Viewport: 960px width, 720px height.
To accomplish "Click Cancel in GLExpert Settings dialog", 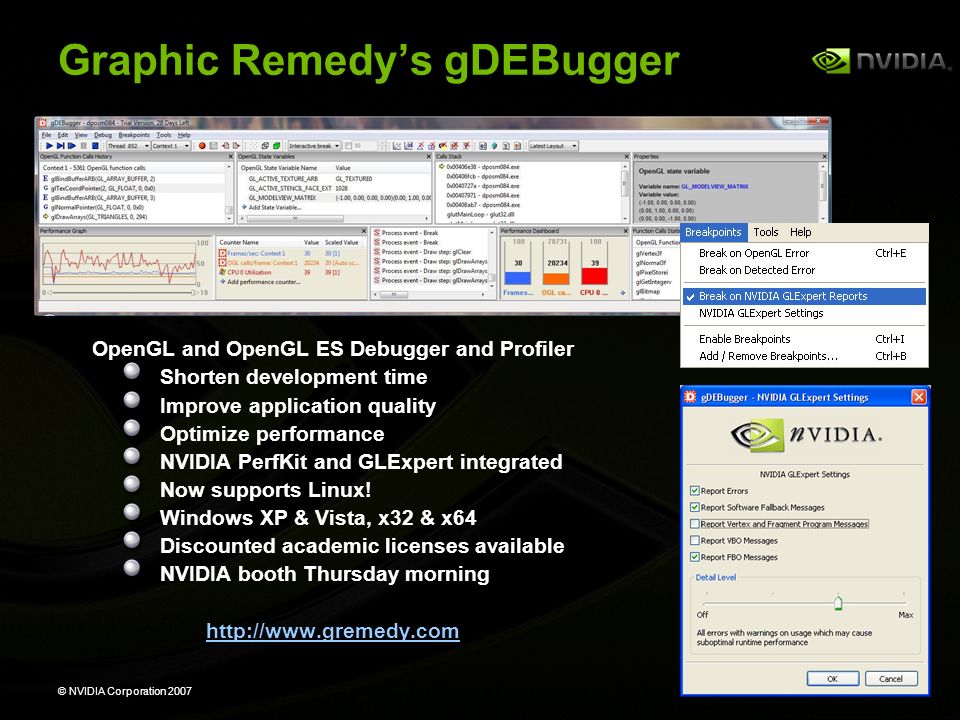I will [x=891, y=678].
